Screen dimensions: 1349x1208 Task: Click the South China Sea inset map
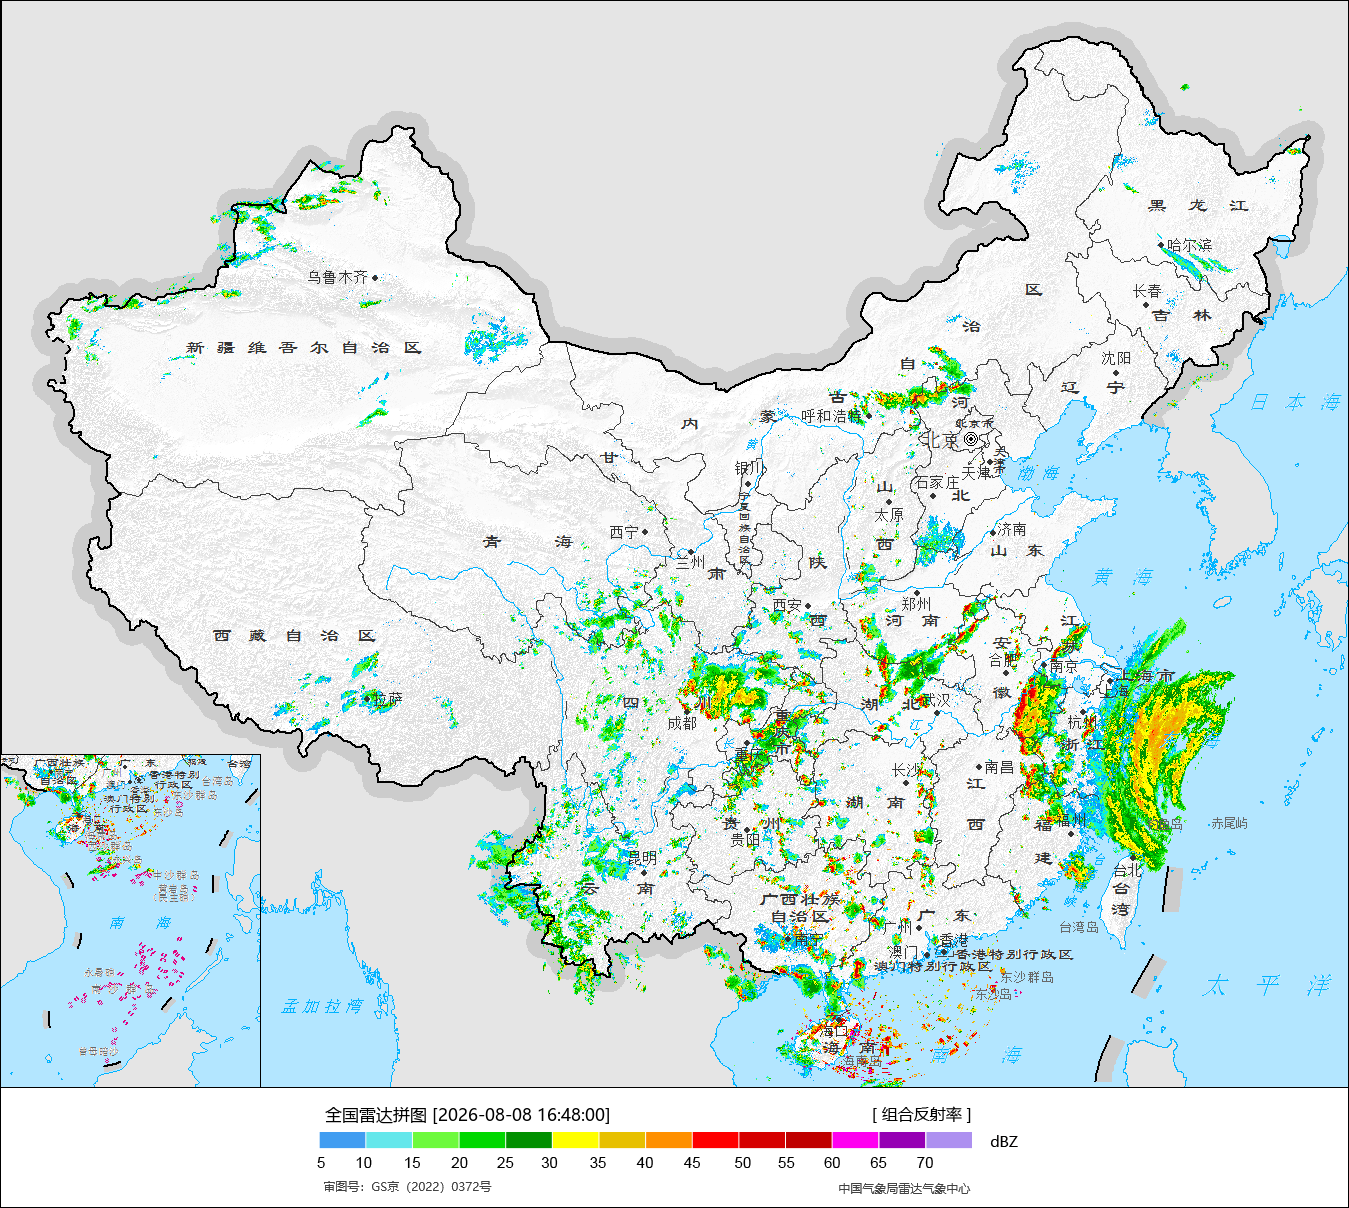(x=131, y=921)
